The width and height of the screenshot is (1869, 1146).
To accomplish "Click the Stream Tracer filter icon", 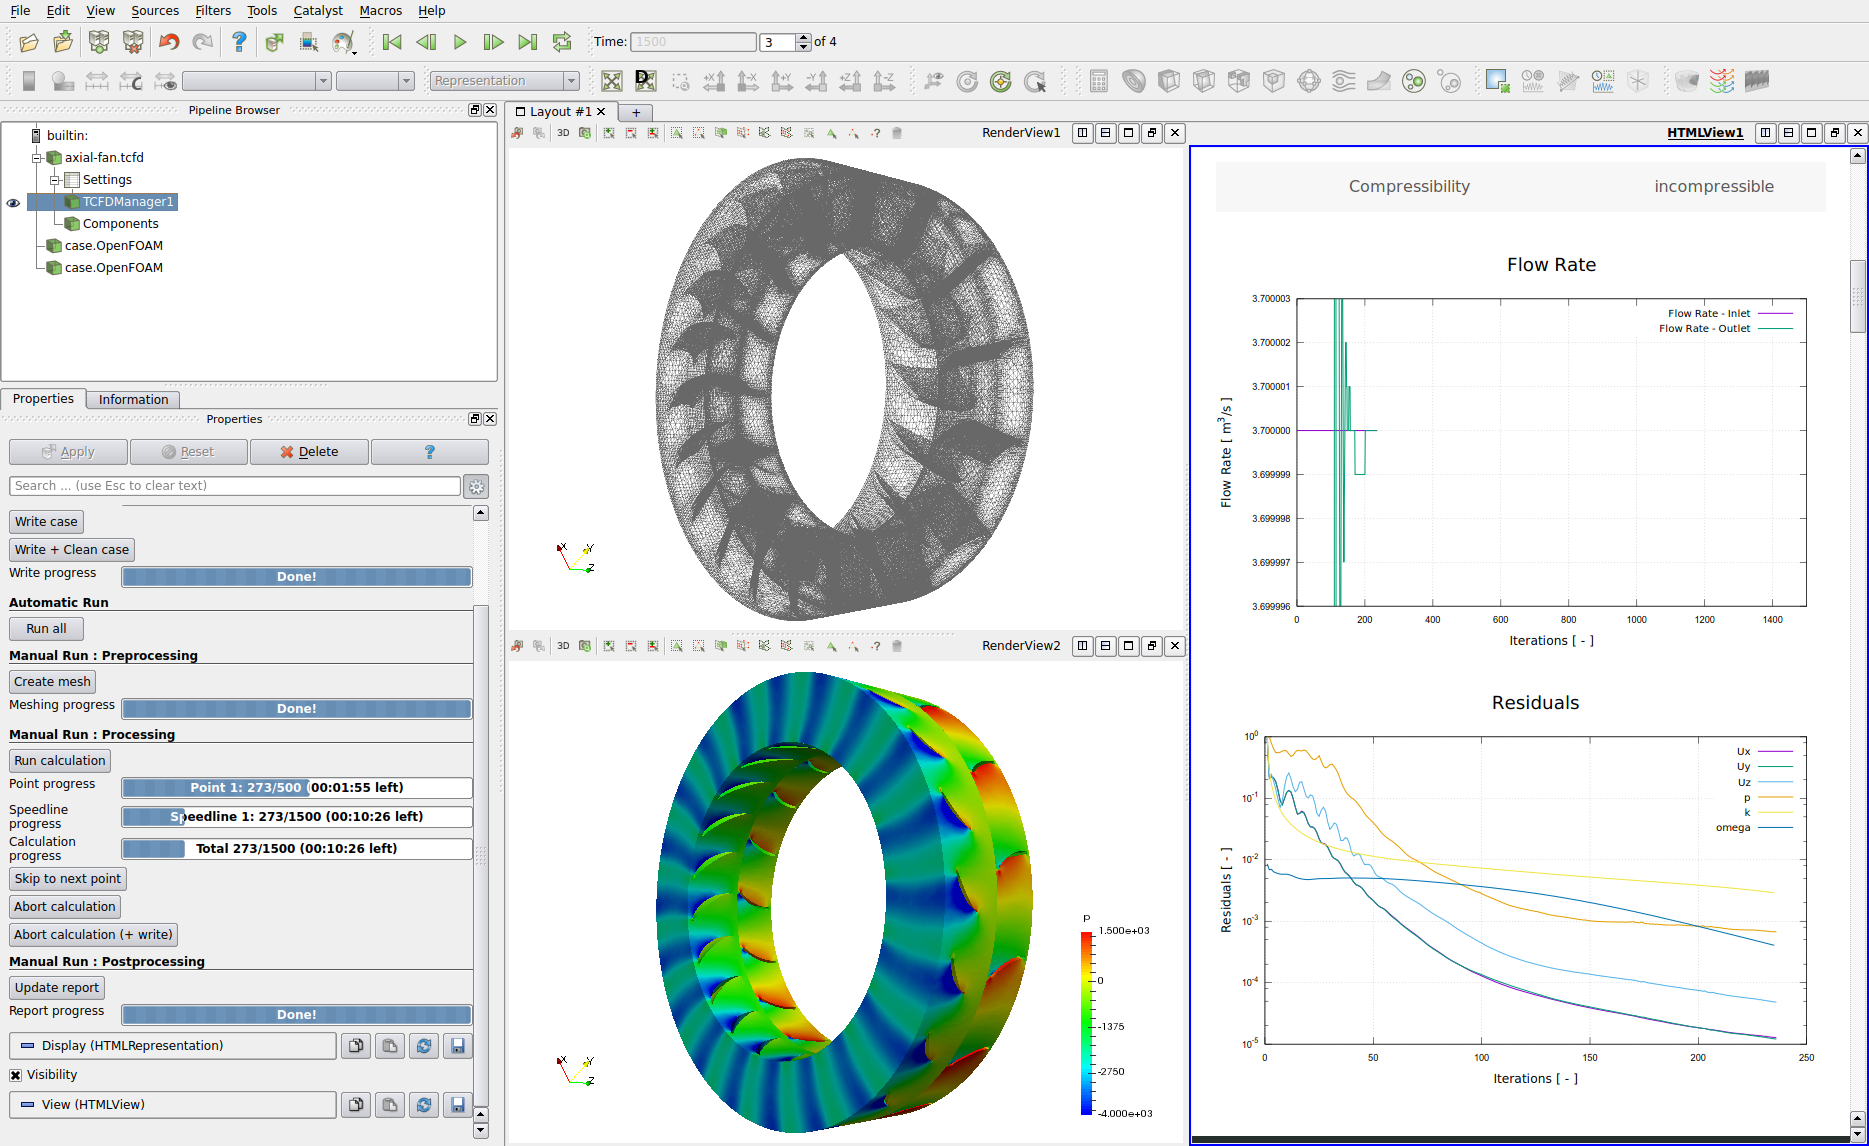I will tap(1343, 81).
